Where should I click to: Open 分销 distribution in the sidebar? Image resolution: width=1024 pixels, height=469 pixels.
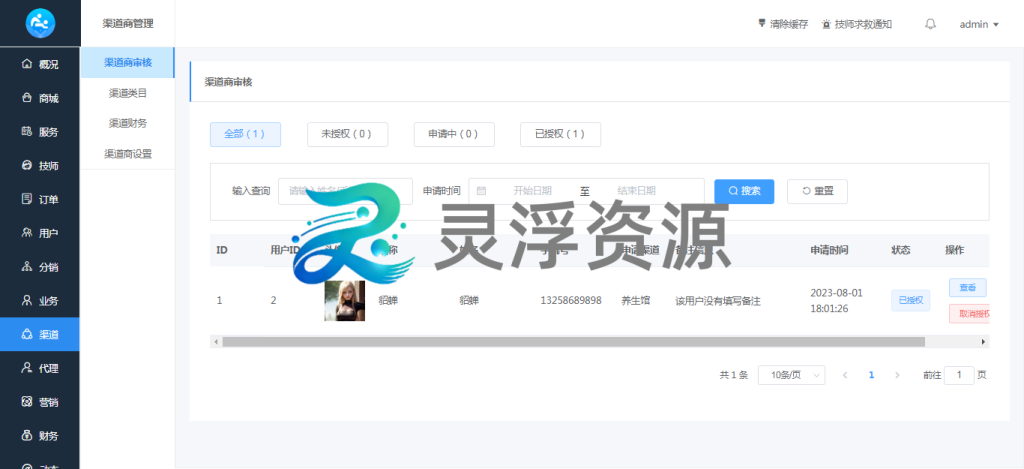click(40, 267)
